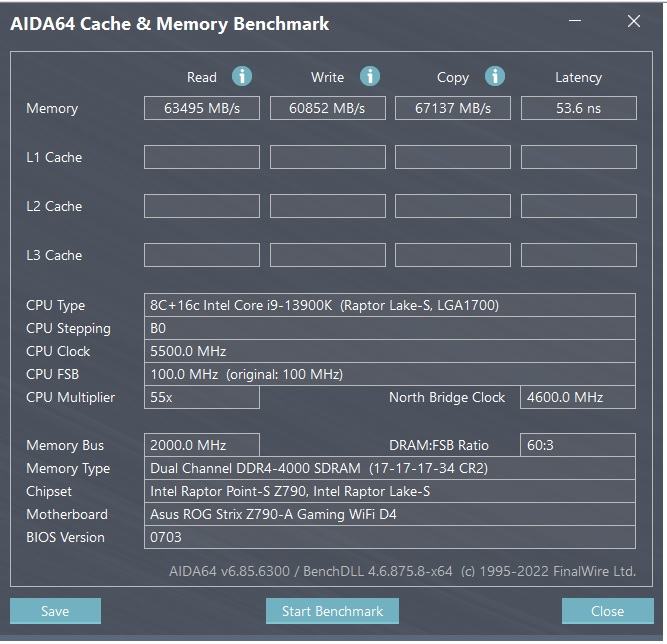Screen dimensions: 667x644
Task: Click the Write column header
Action: pyautogui.click(x=327, y=77)
